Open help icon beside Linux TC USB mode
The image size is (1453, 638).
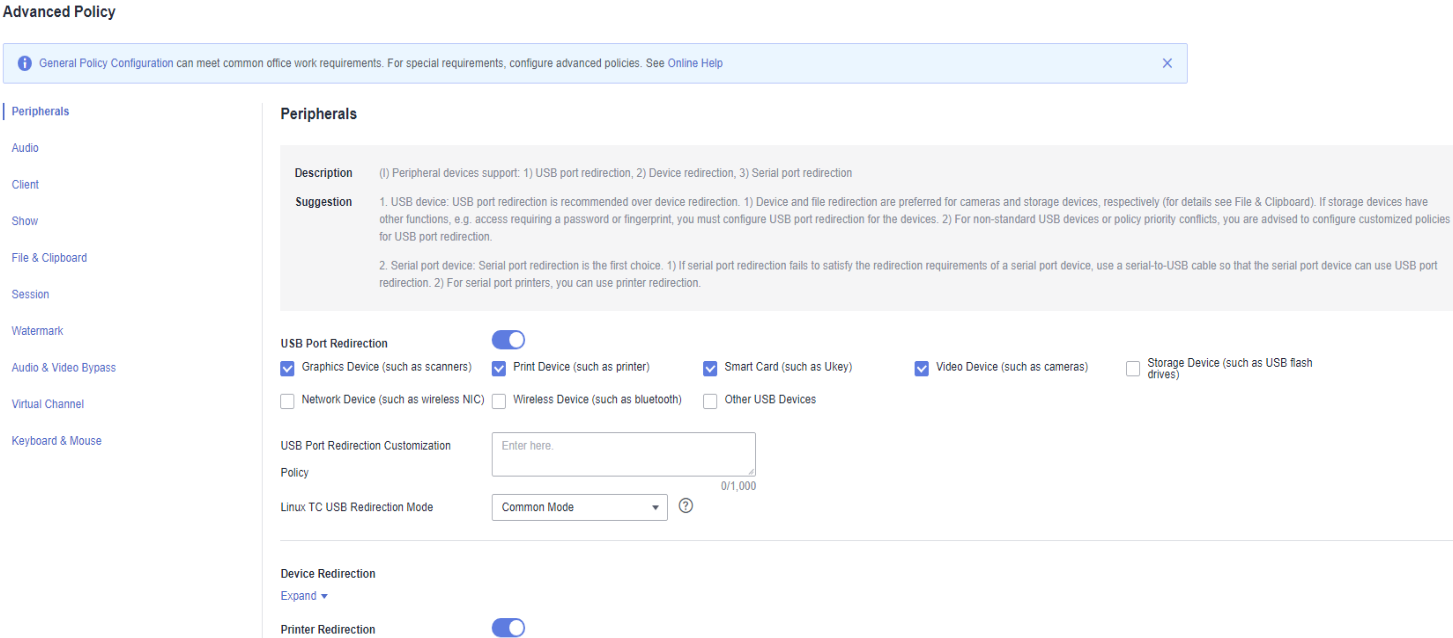coord(686,506)
